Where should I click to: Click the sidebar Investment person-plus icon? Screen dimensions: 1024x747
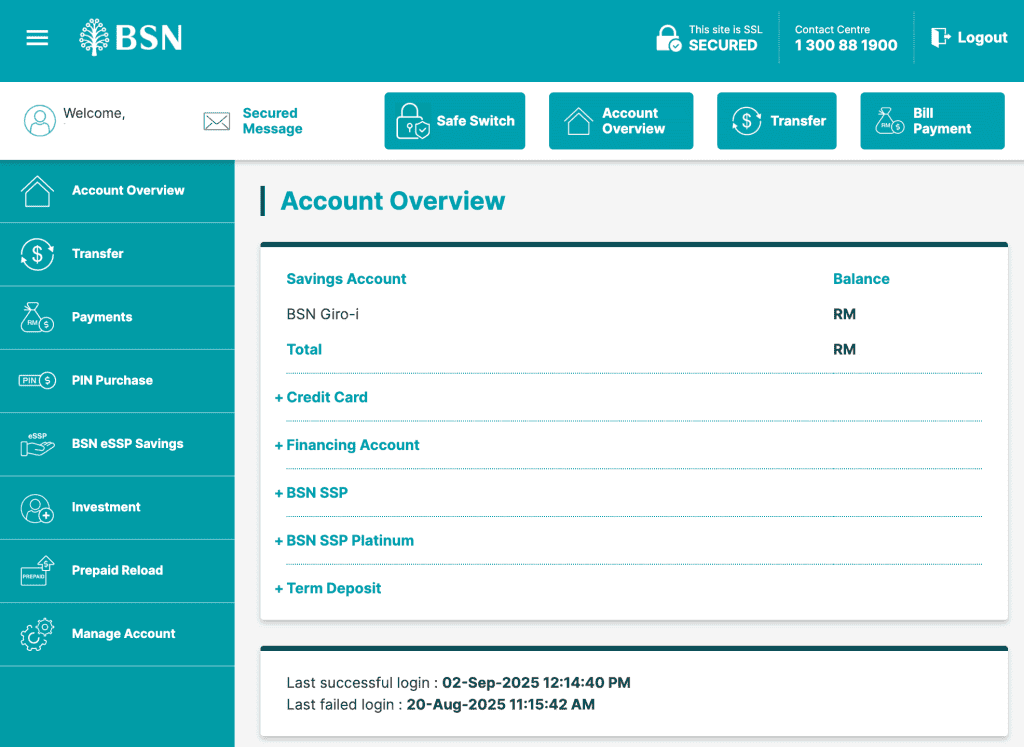[37, 508]
